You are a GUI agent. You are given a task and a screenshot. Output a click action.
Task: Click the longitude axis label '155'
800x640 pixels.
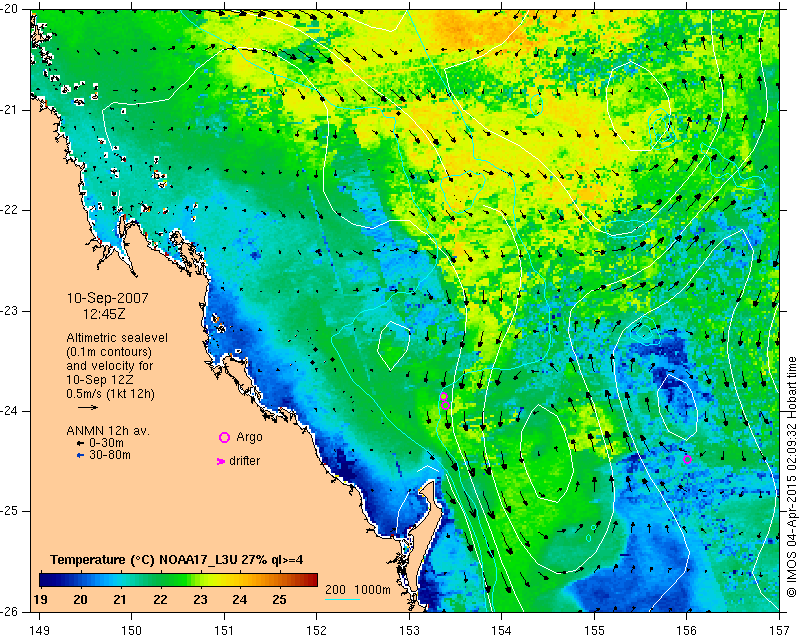(x=594, y=631)
